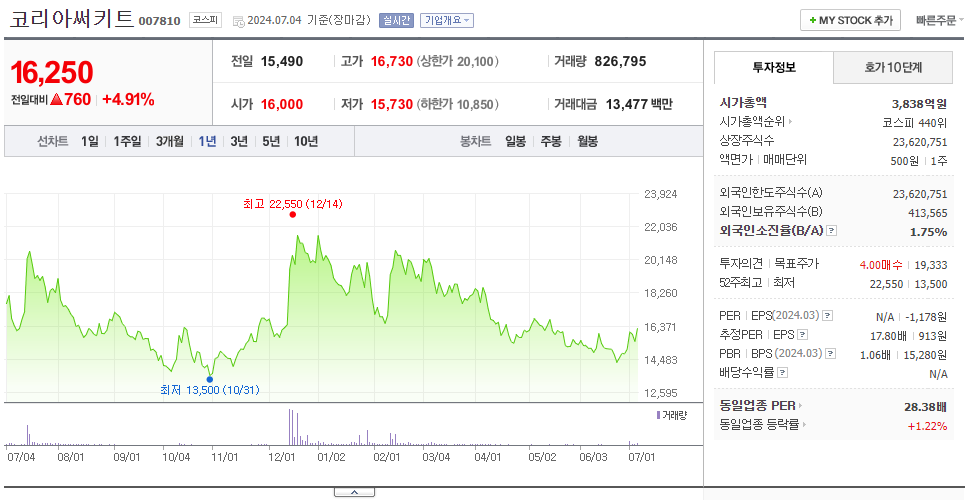Show the 일봉 candlestick chart
This screenshot has height=500, width=968.
click(515, 141)
